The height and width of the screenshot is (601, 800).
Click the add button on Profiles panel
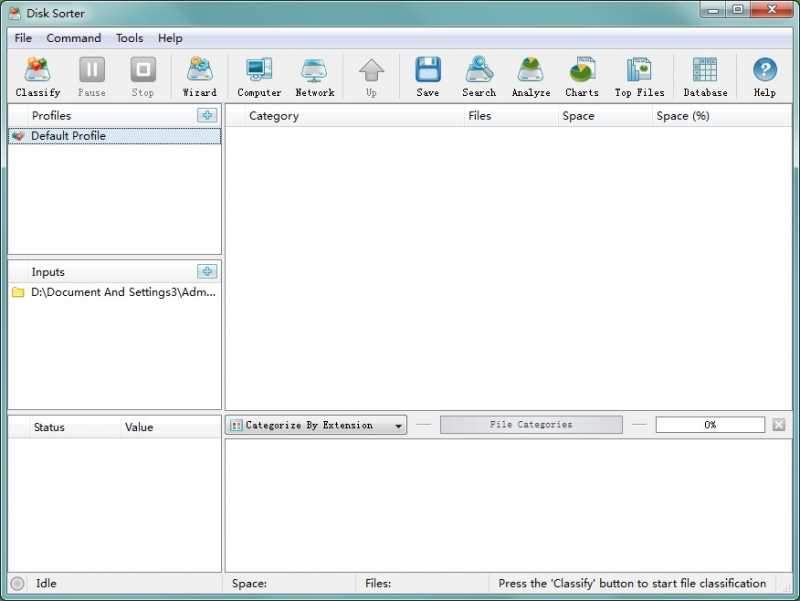click(x=207, y=115)
